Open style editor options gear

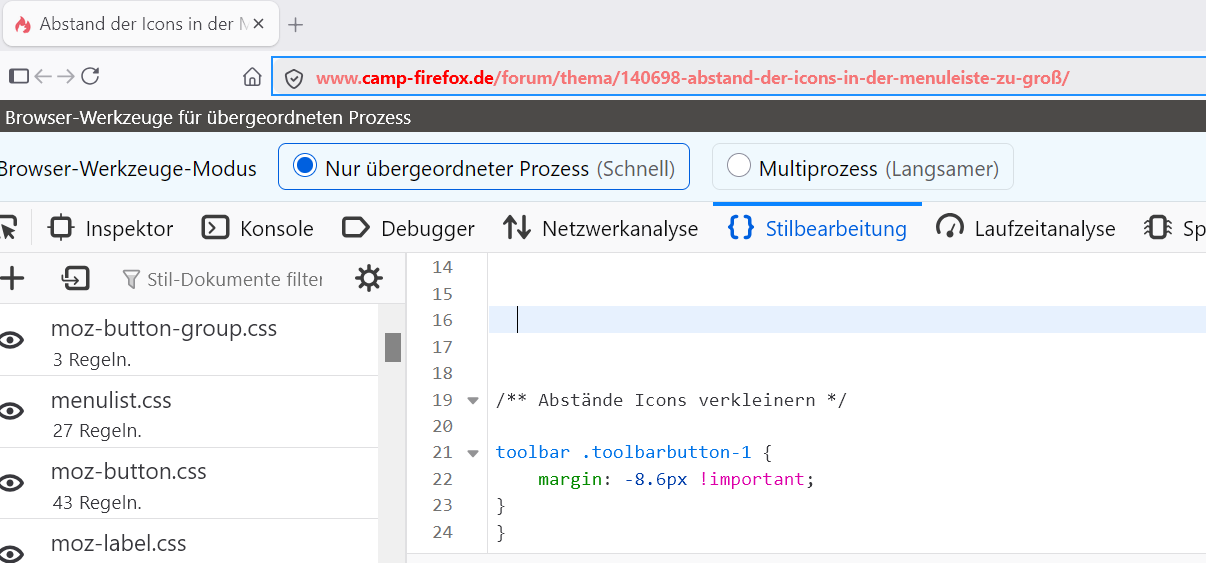pyautogui.click(x=369, y=279)
